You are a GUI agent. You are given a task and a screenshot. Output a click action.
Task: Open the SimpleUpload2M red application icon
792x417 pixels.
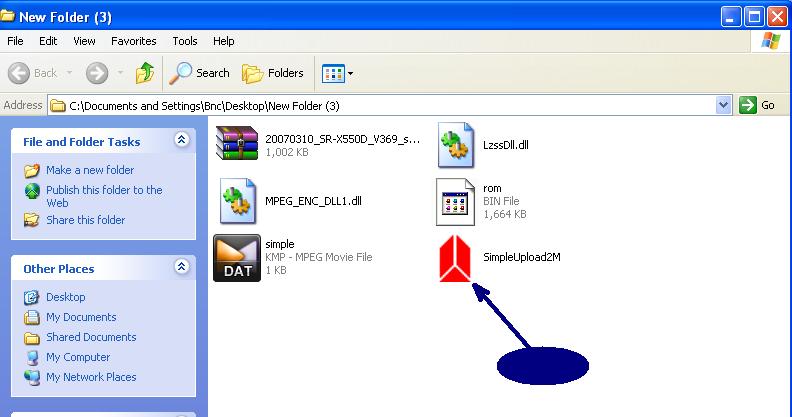point(456,259)
